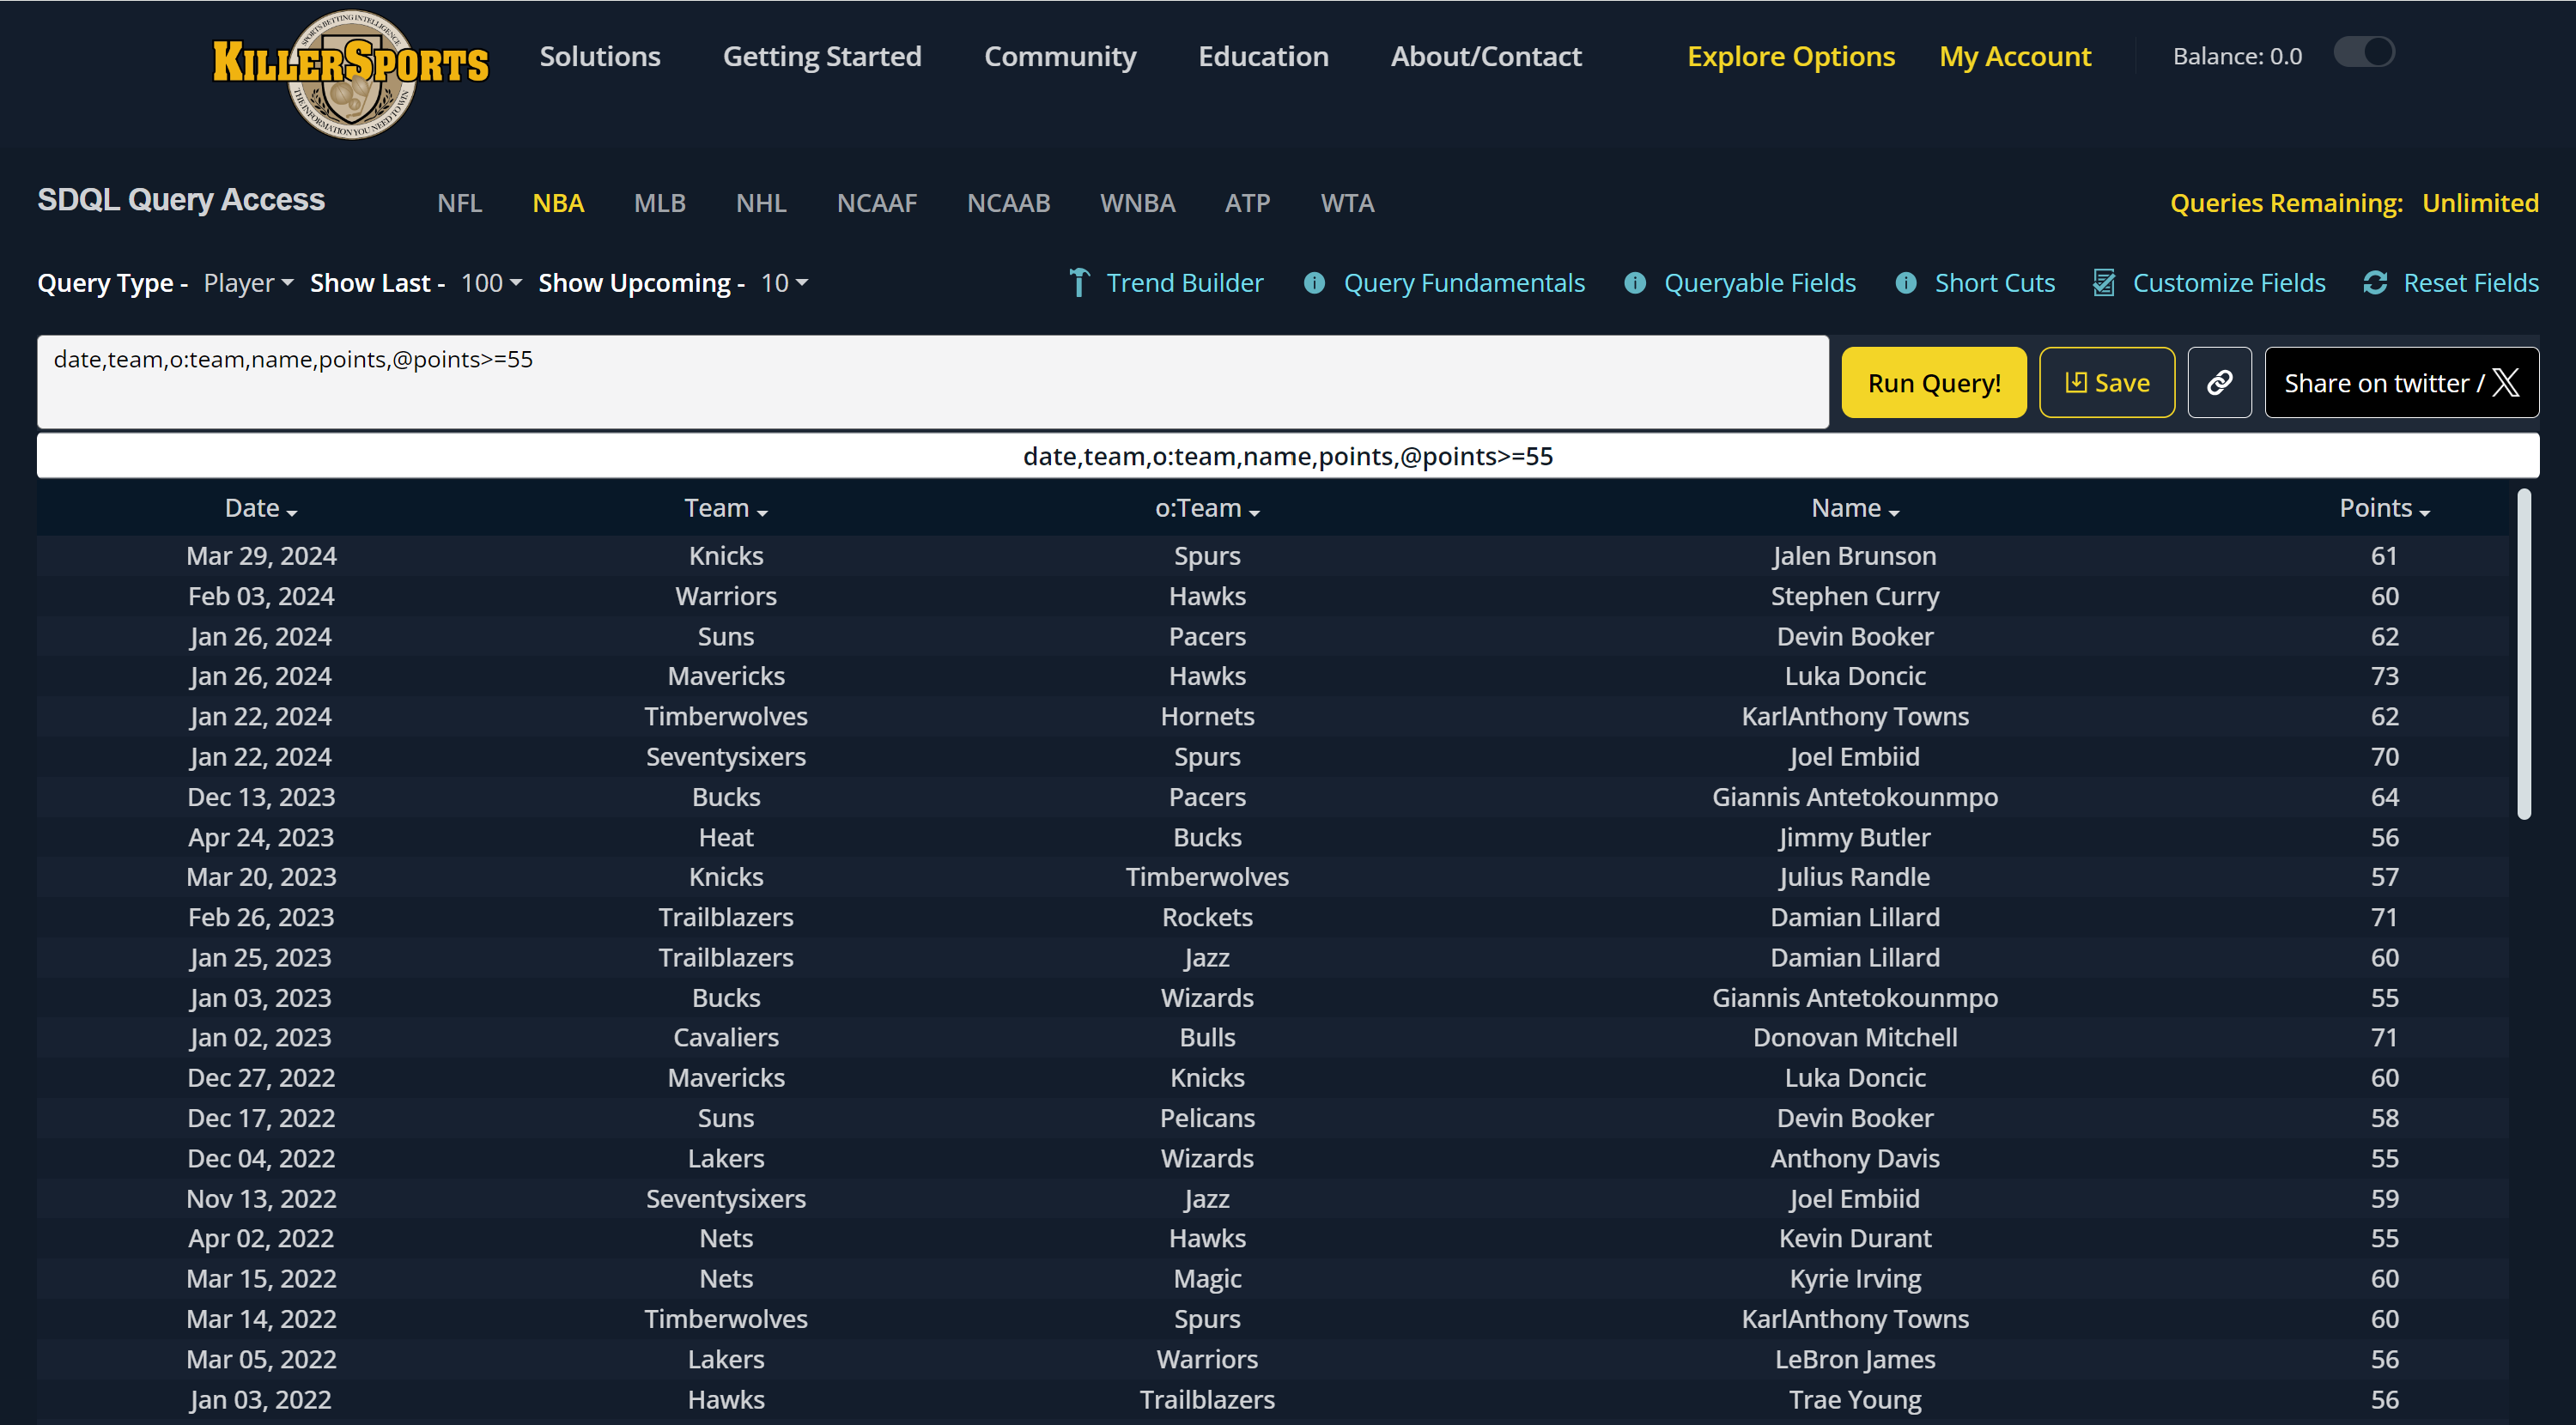Click the X logo in share button
This screenshot has width=2576, height=1425.
coord(2505,382)
